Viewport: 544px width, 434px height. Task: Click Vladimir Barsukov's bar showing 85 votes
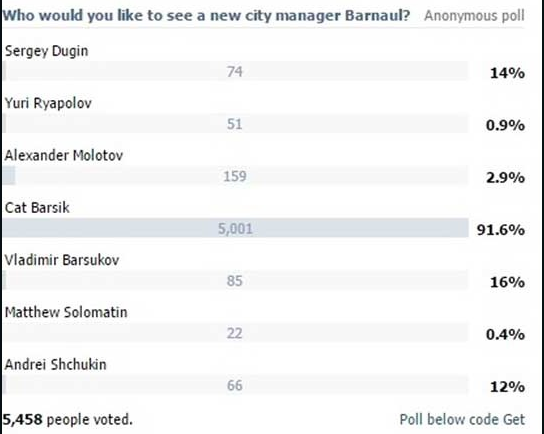coord(236,280)
